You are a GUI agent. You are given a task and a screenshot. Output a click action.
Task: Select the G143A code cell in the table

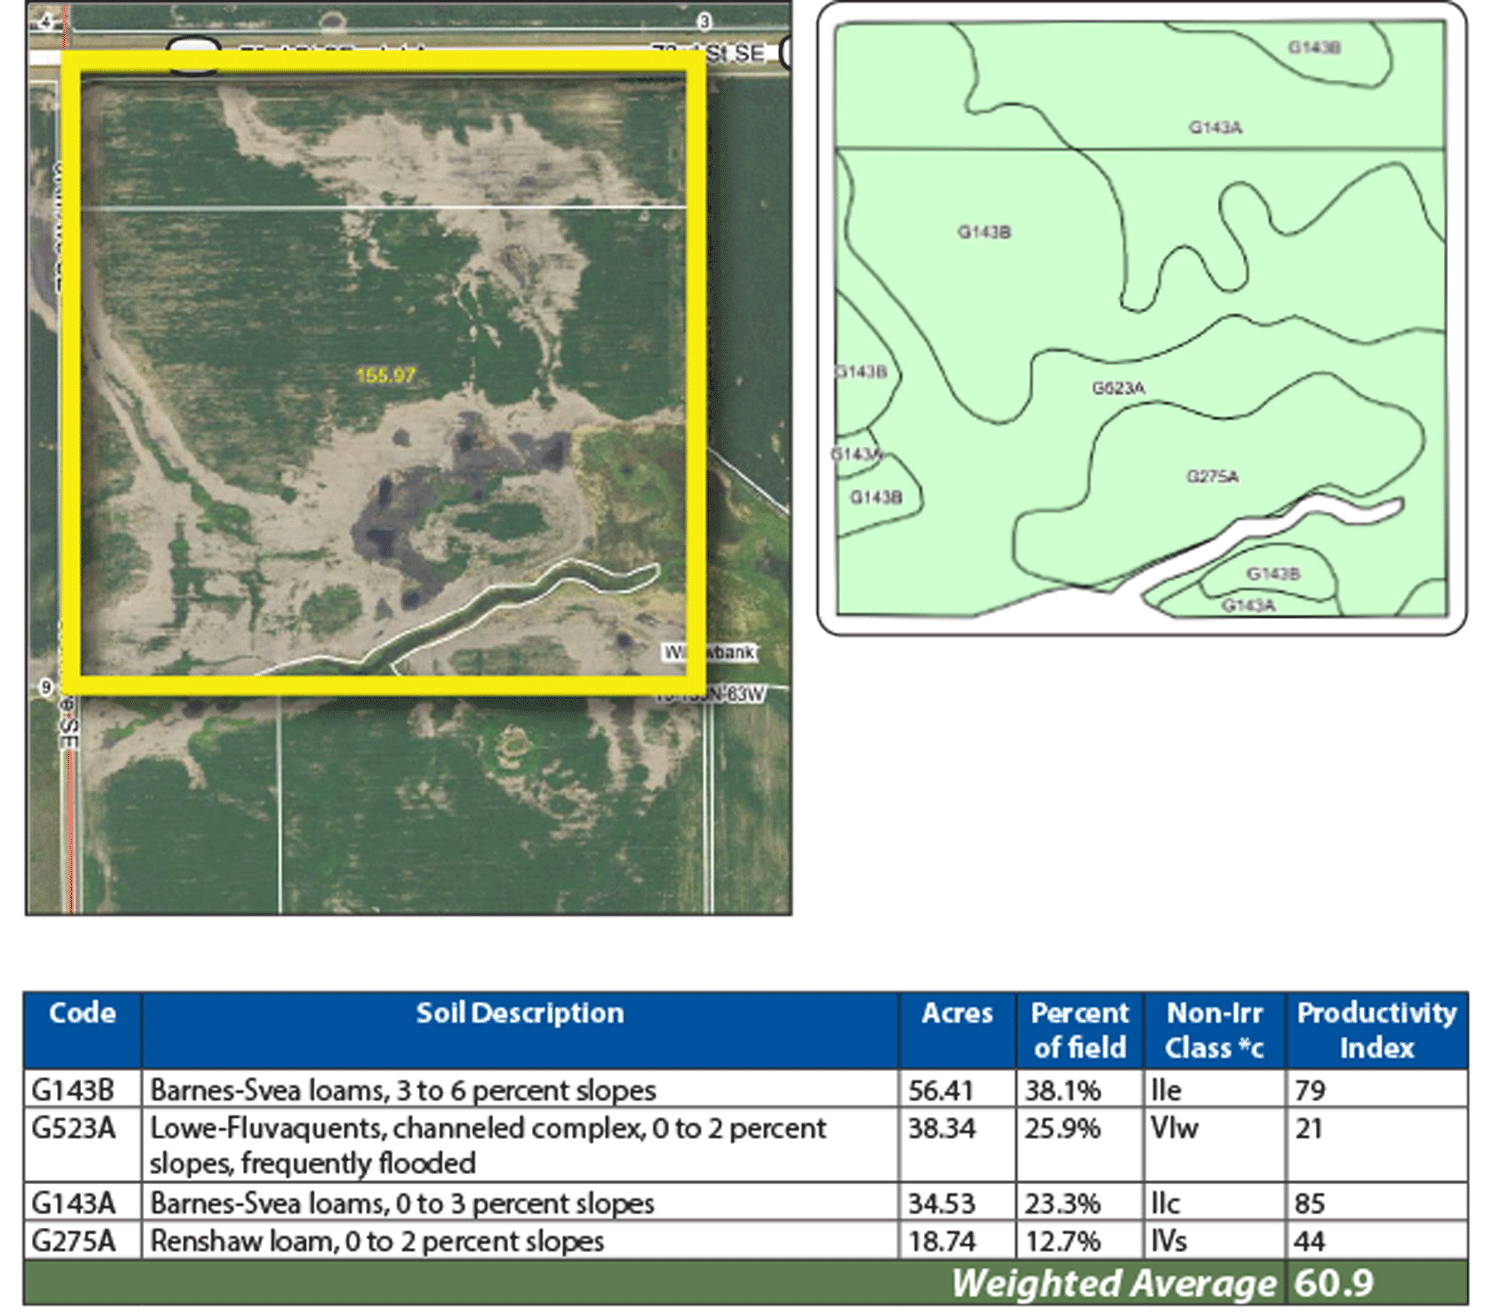coord(73,1203)
